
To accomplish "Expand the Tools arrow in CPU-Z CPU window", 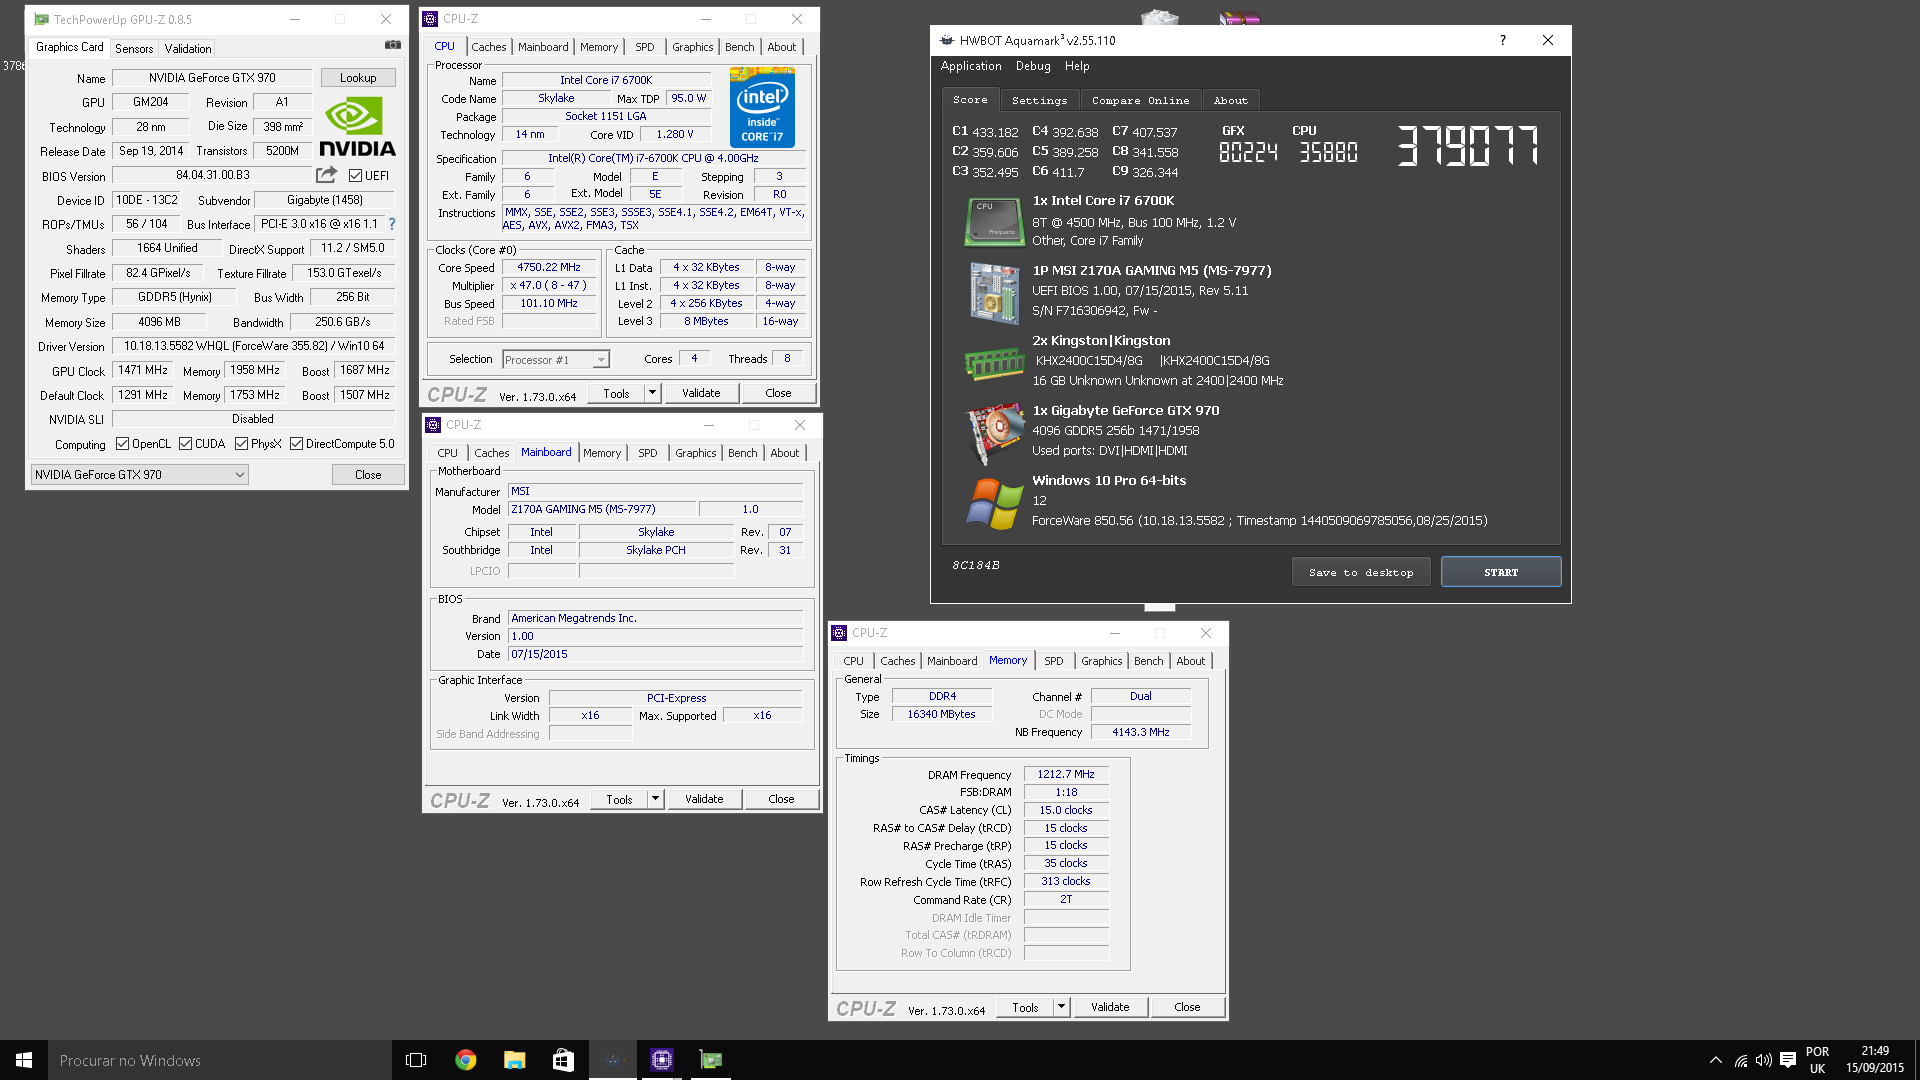I will [x=652, y=393].
